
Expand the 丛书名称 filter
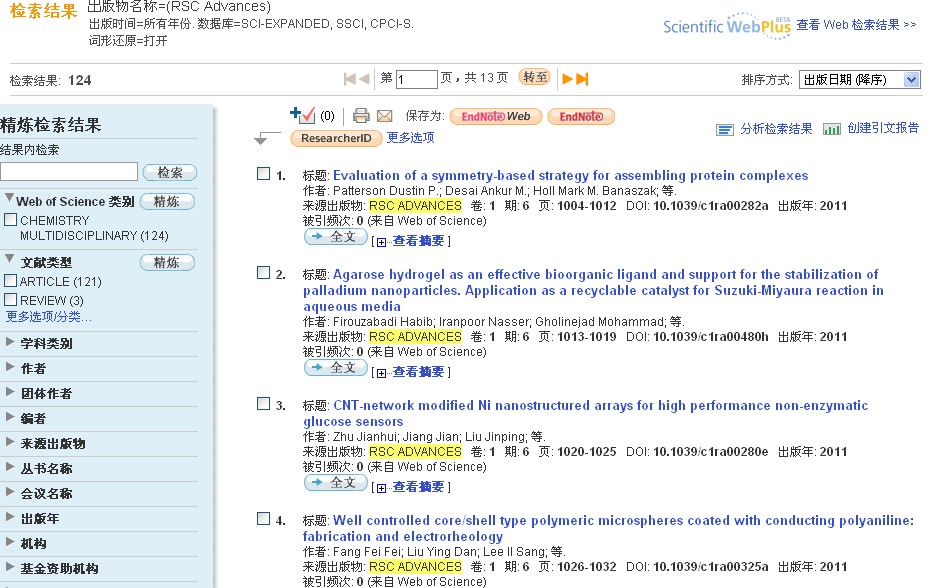point(10,467)
